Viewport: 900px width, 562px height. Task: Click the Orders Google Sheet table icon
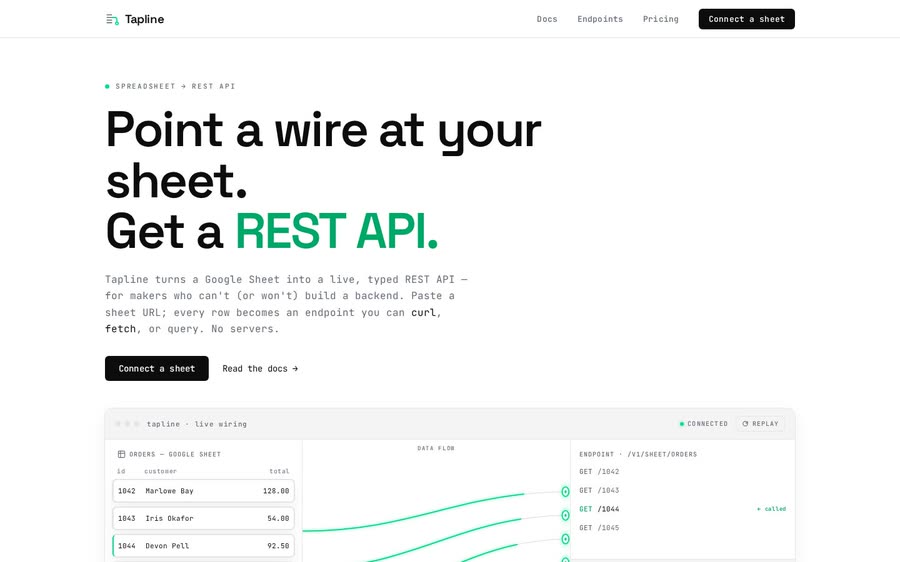pos(121,454)
